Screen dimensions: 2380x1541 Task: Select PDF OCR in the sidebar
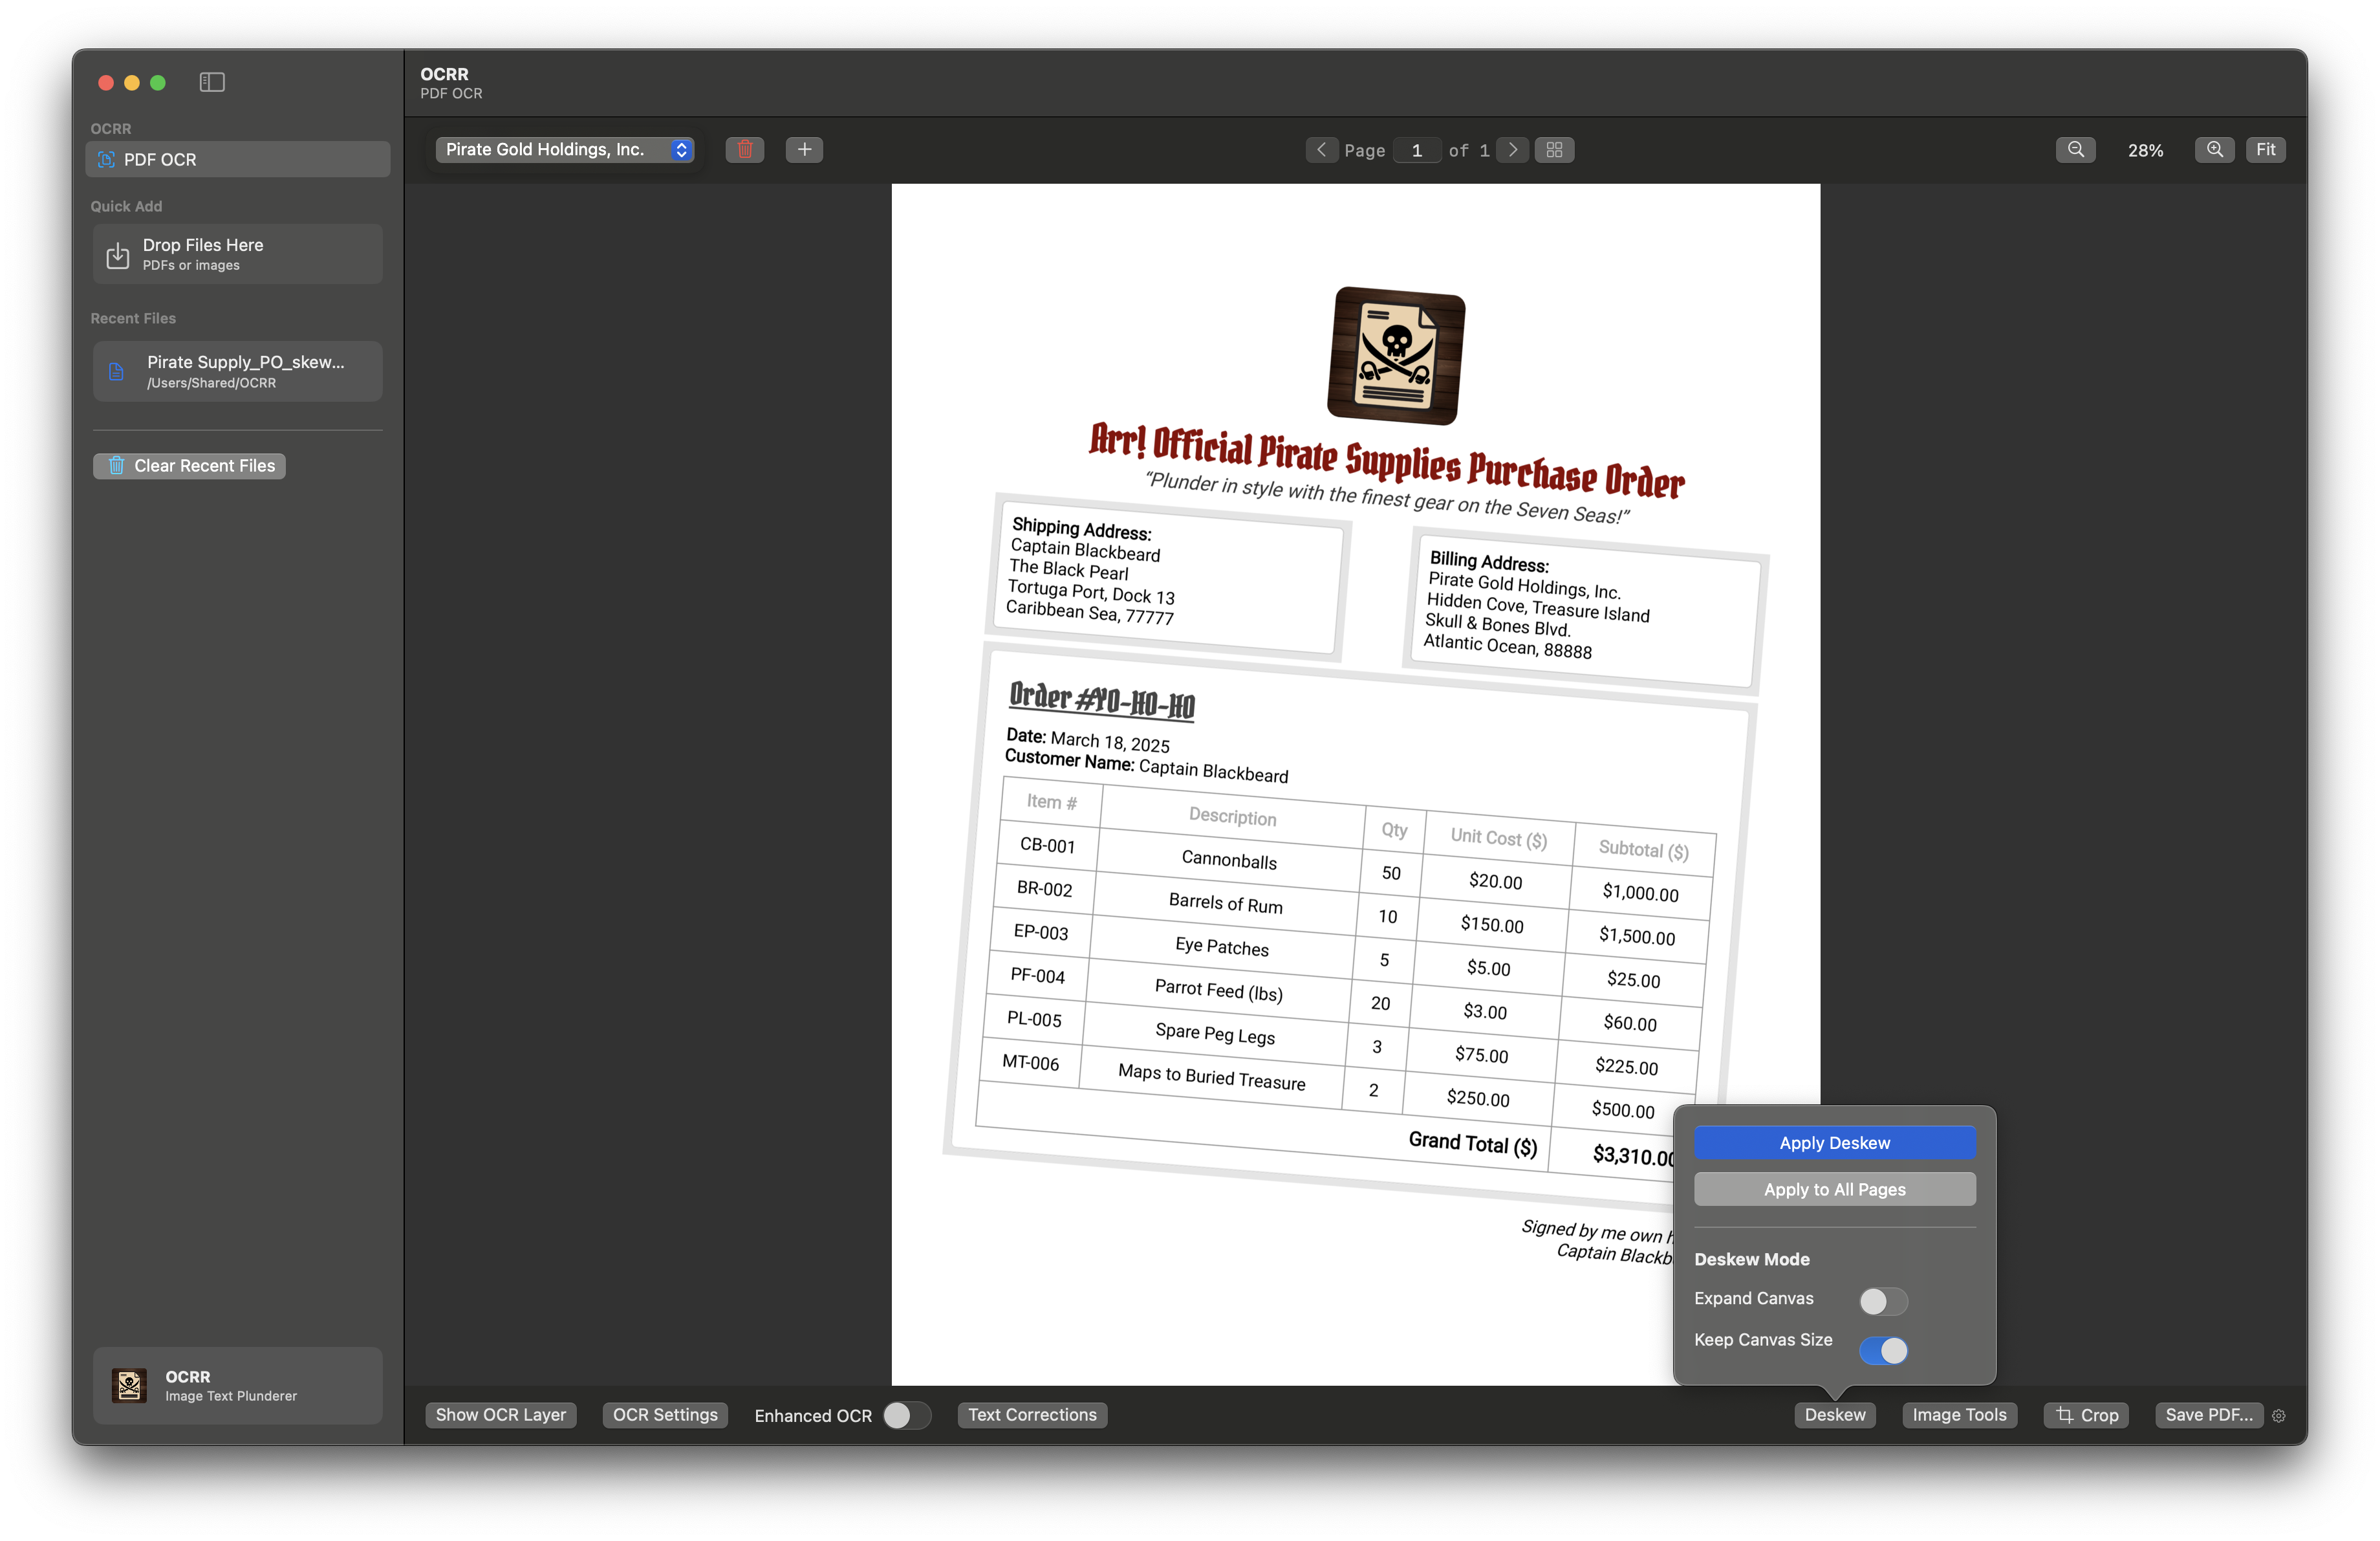coord(238,159)
